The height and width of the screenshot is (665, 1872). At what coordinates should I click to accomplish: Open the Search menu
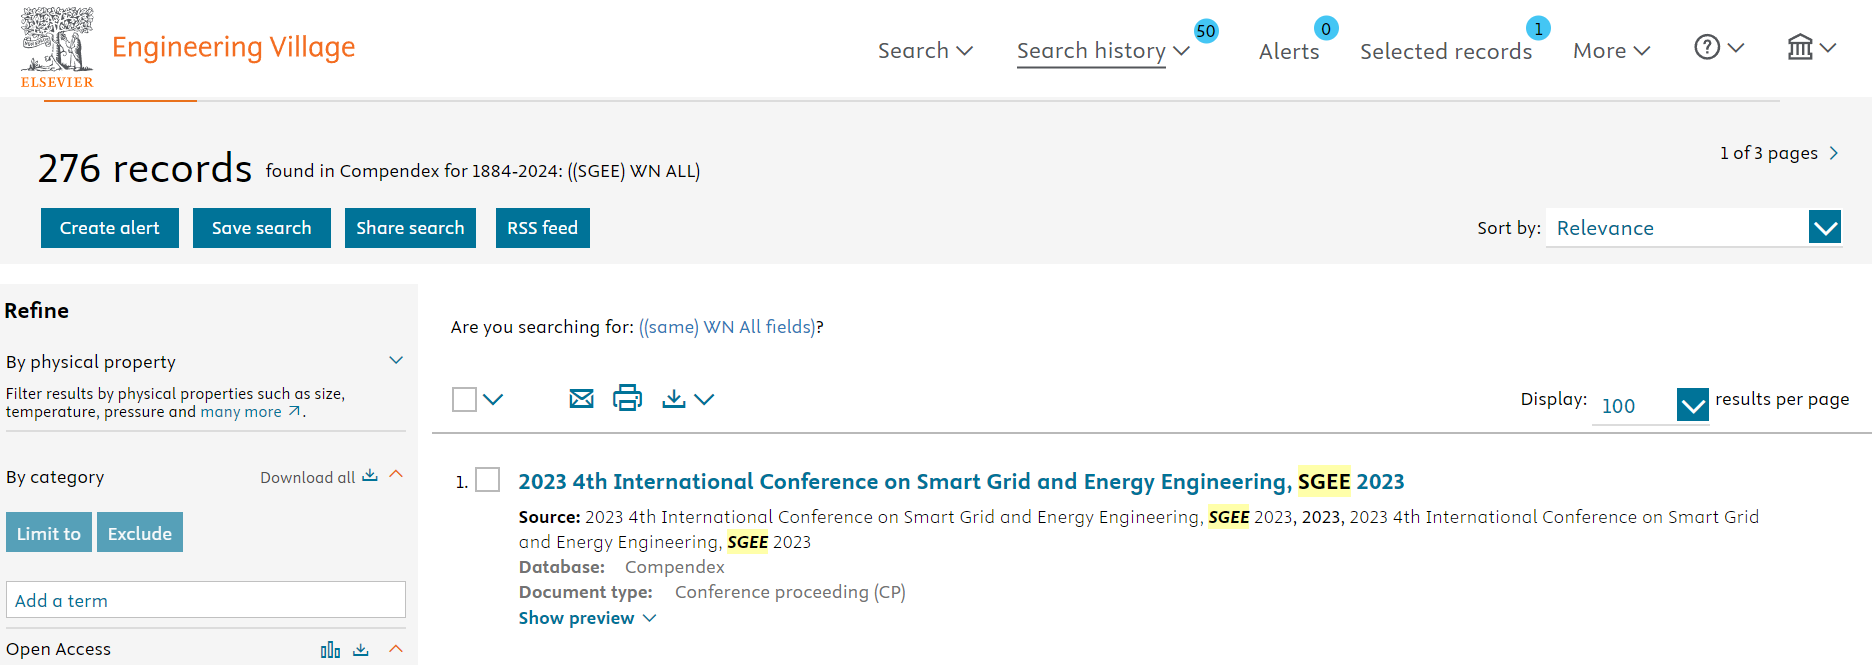925,50
